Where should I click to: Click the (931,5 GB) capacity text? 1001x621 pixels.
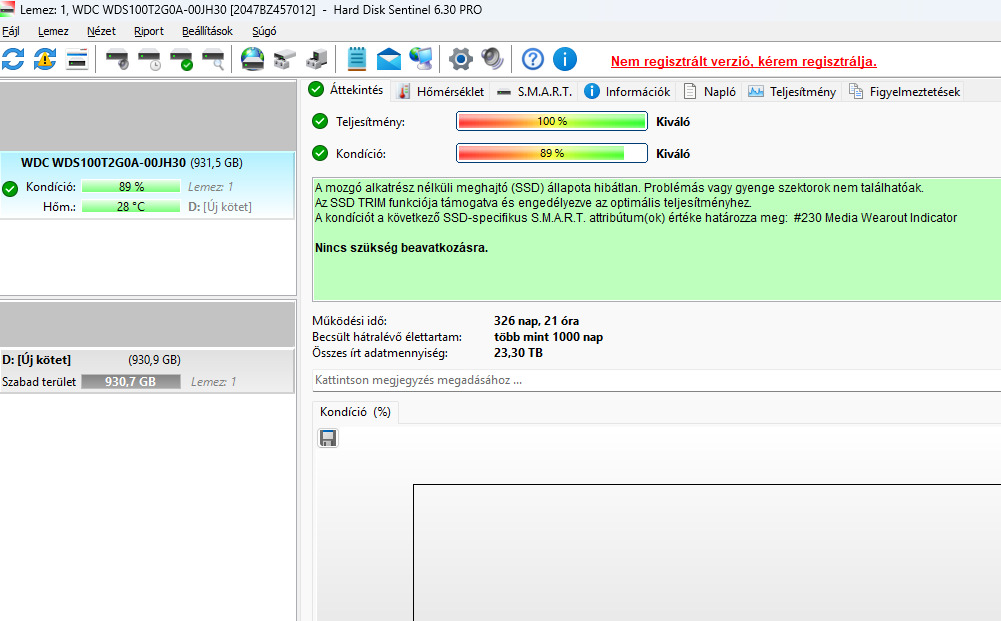coord(216,163)
